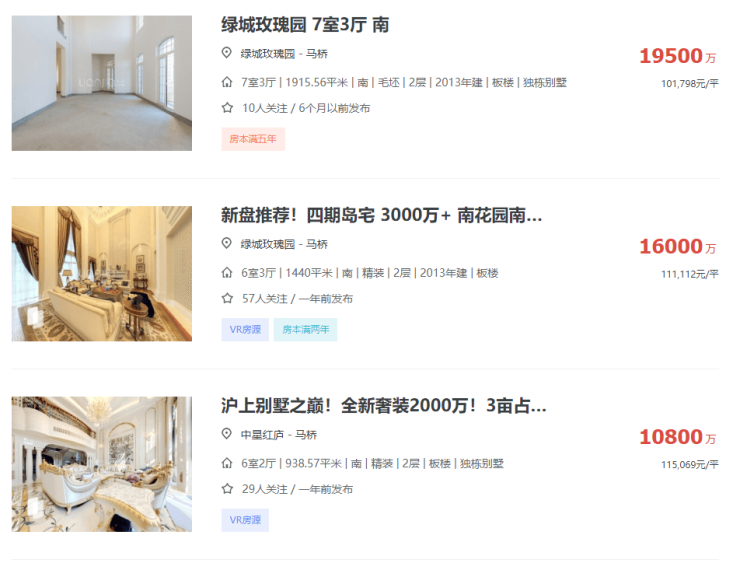Click the star follow icon beside 29人关注

click(227, 488)
